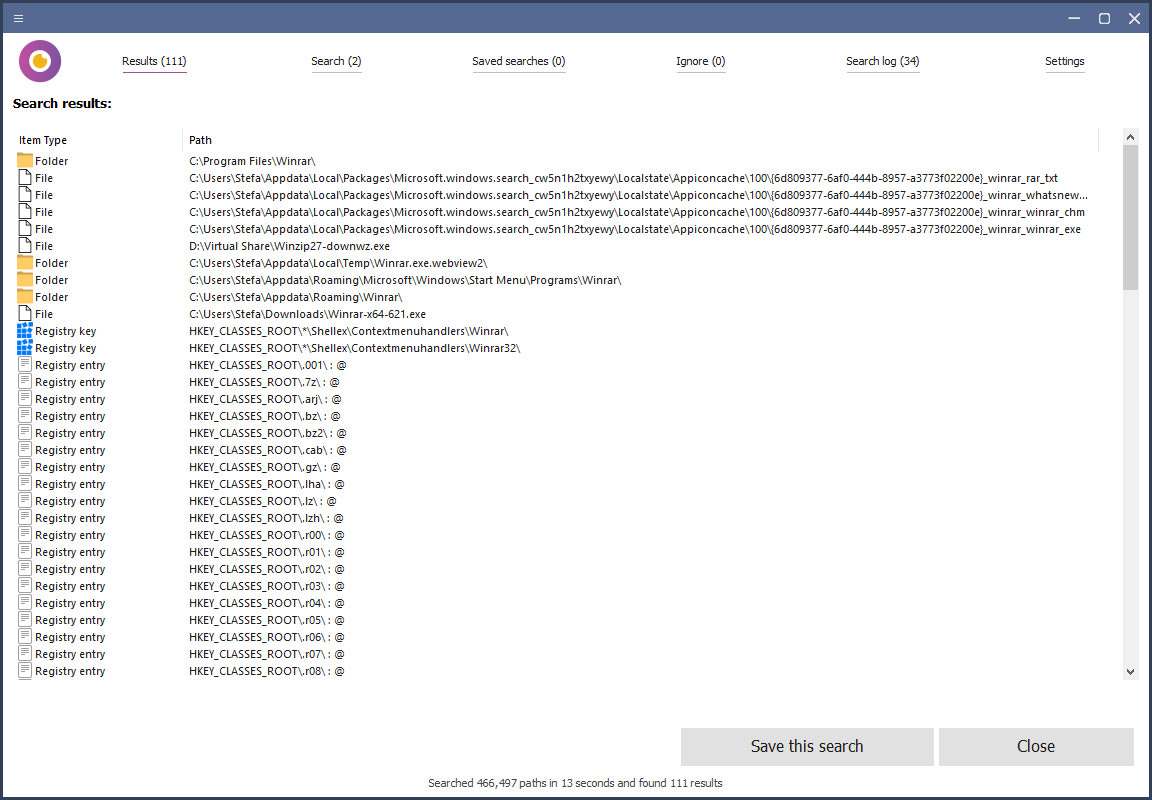
Task: Select path C:\Users\Stefa\Downloads\Winrar-x64-621.exe
Action: pos(307,314)
